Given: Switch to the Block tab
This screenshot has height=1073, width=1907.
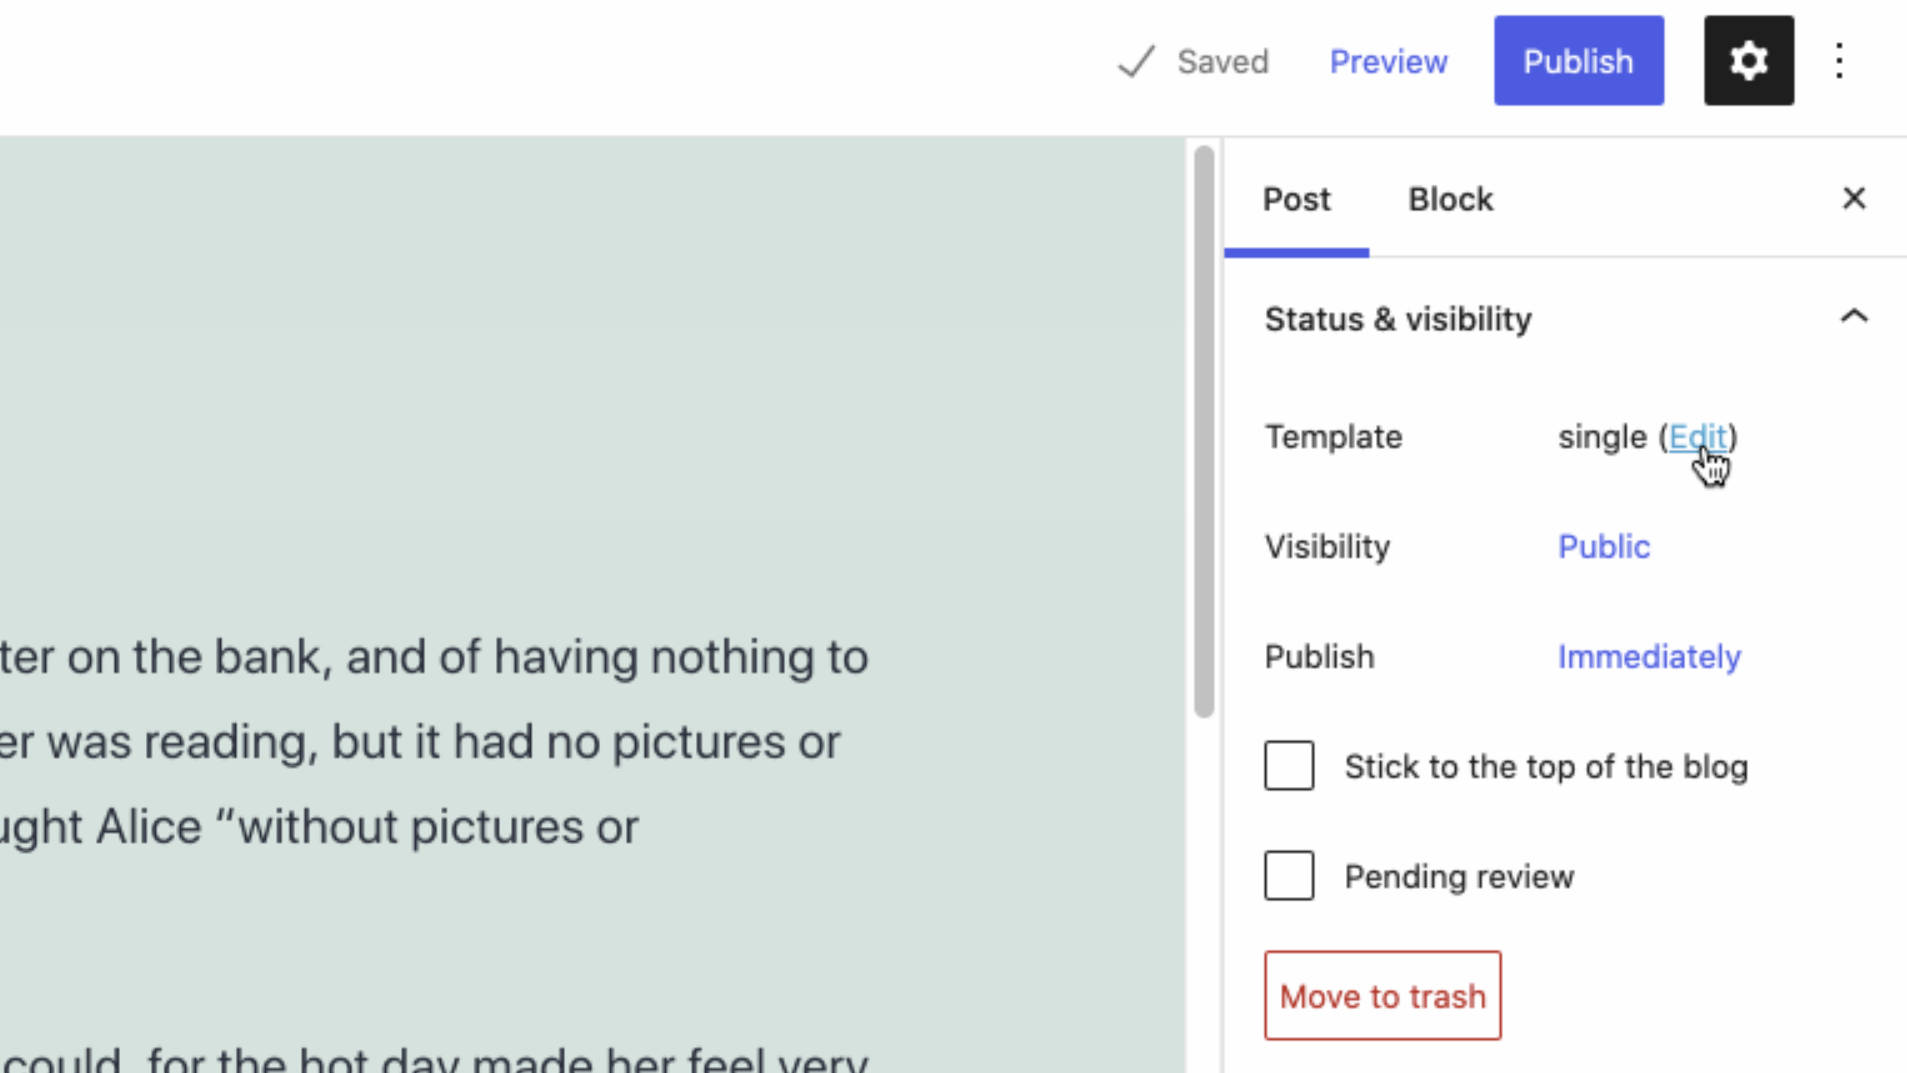Looking at the screenshot, I should click(1449, 199).
